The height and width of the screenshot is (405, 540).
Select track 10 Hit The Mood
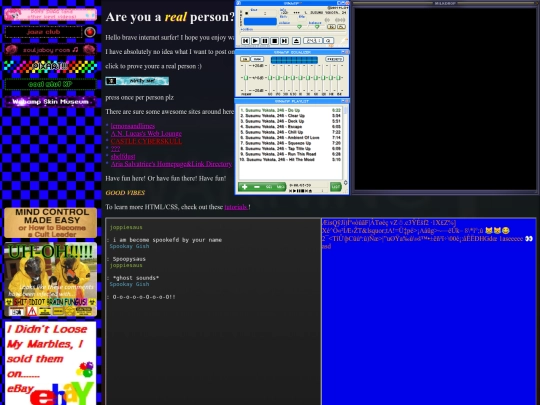[290, 160]
